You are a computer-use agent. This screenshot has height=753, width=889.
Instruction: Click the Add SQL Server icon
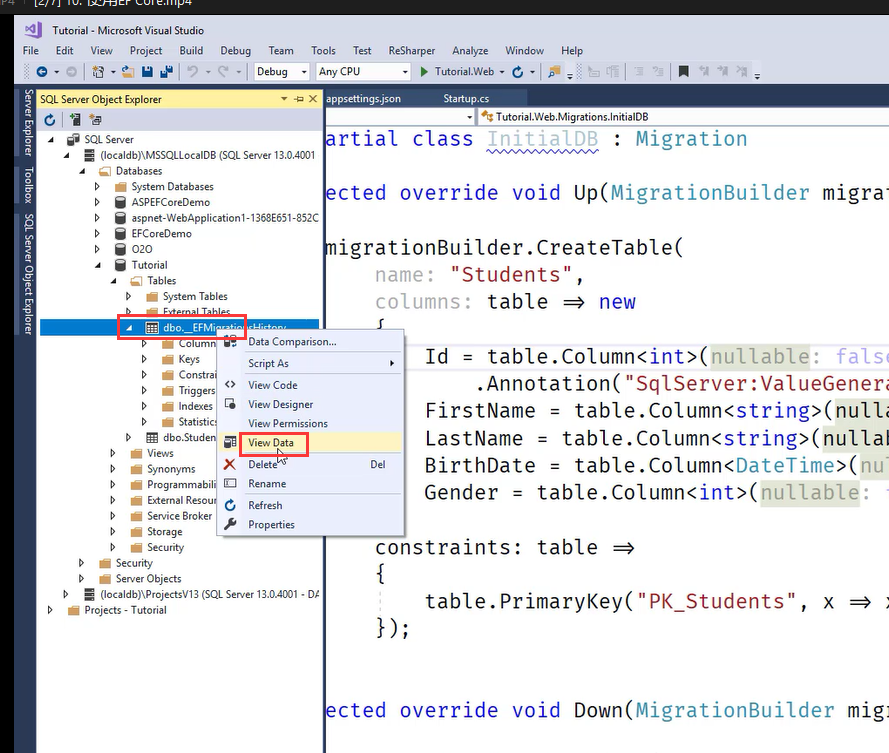(x=75, y=120)
